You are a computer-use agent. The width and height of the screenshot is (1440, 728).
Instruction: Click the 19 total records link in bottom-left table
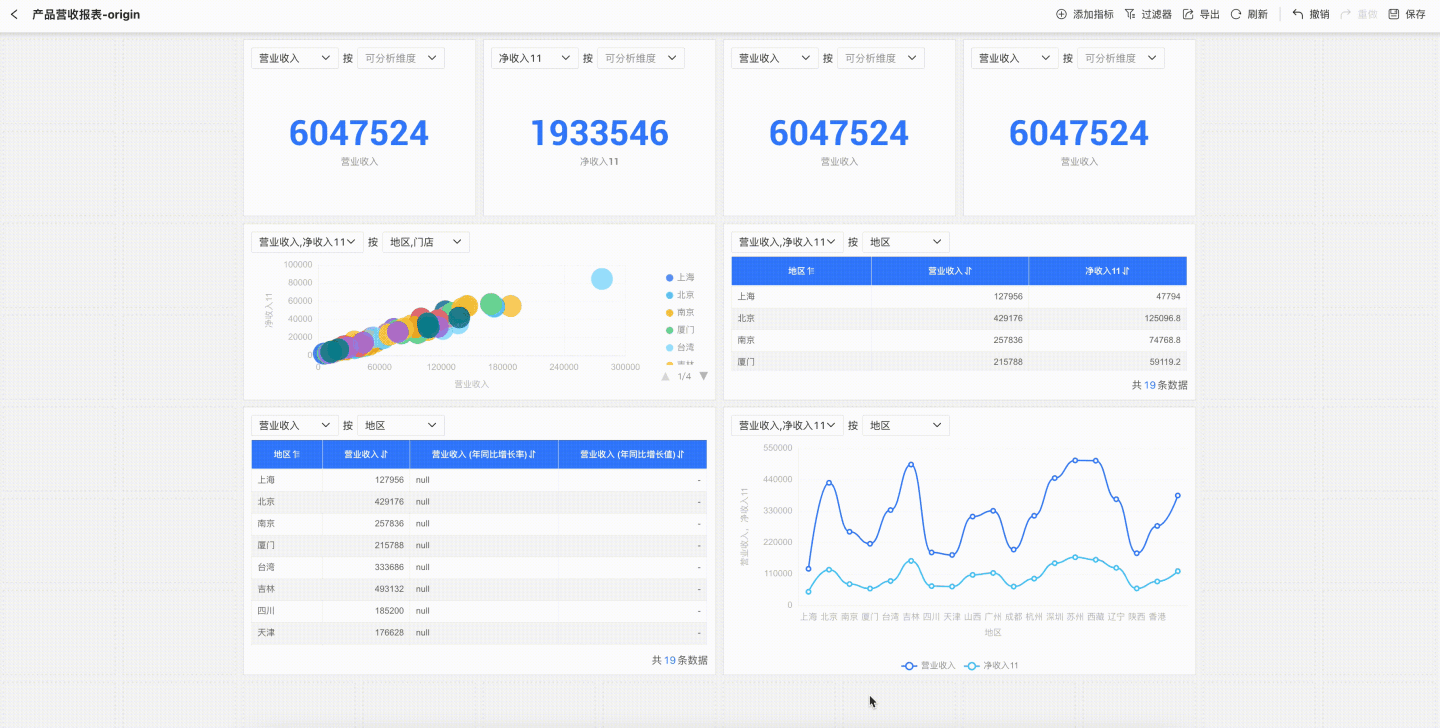pos(670,660)
